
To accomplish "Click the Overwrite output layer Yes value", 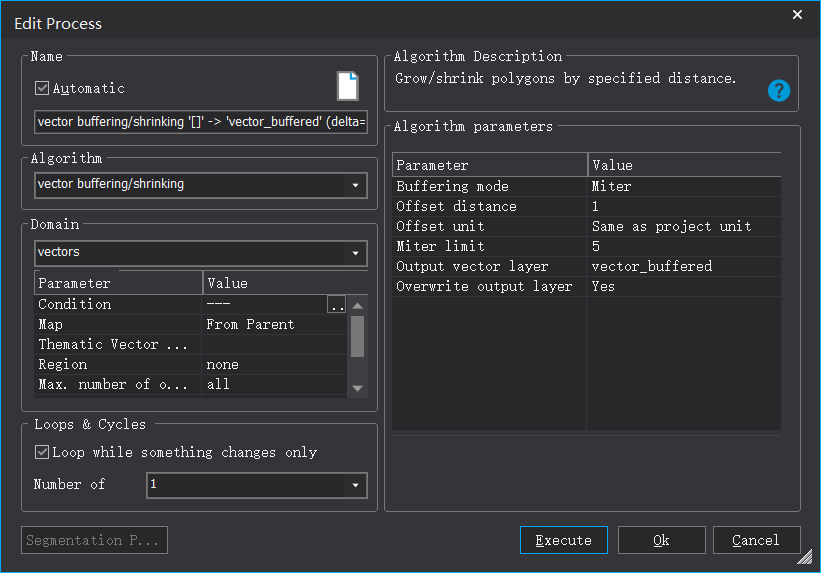I will (x=684, y=286).
